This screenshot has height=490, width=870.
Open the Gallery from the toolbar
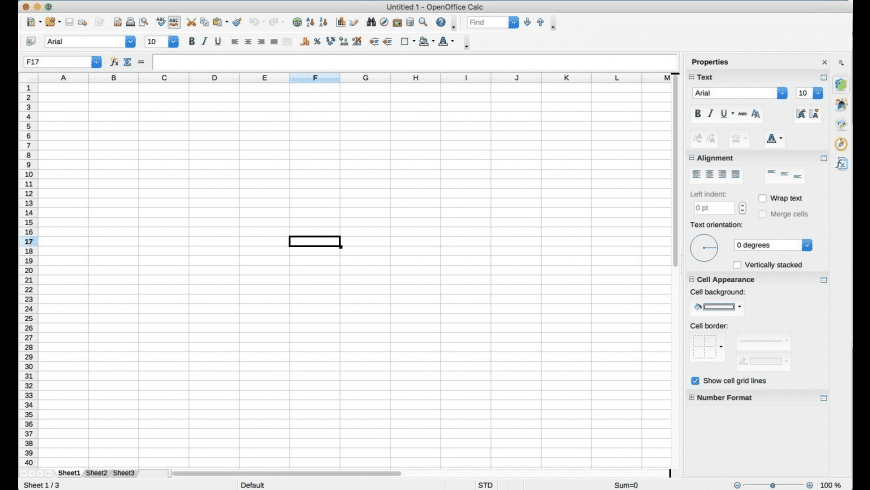pyautogui.click(x=397, y=22)
